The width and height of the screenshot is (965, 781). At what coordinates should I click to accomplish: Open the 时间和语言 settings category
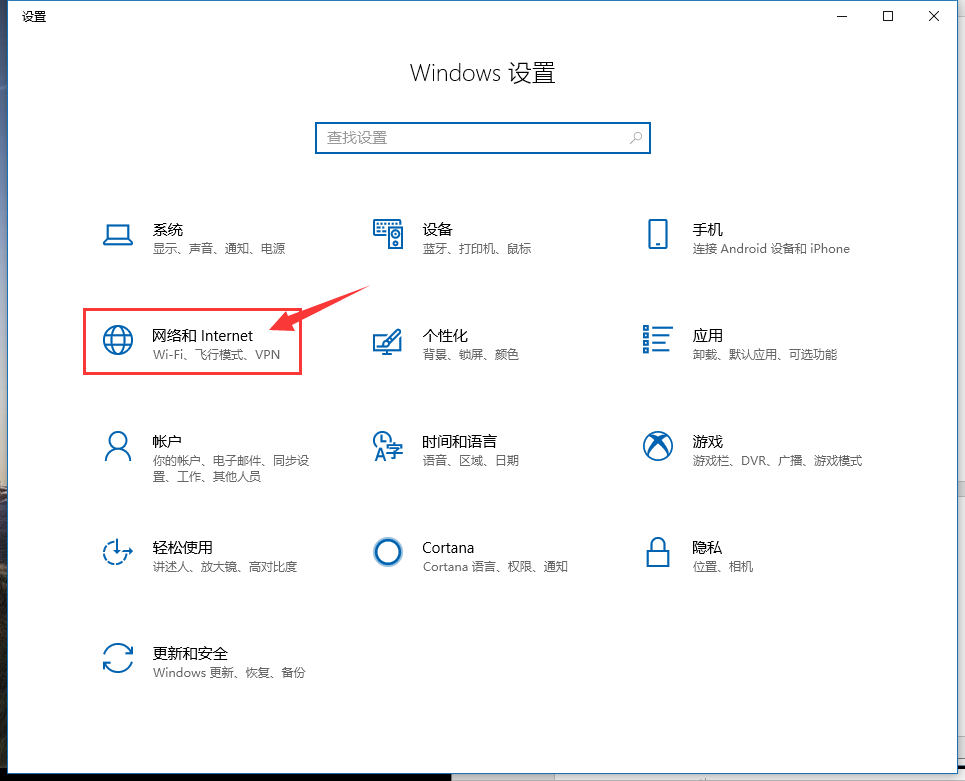[x=460, y=442]
